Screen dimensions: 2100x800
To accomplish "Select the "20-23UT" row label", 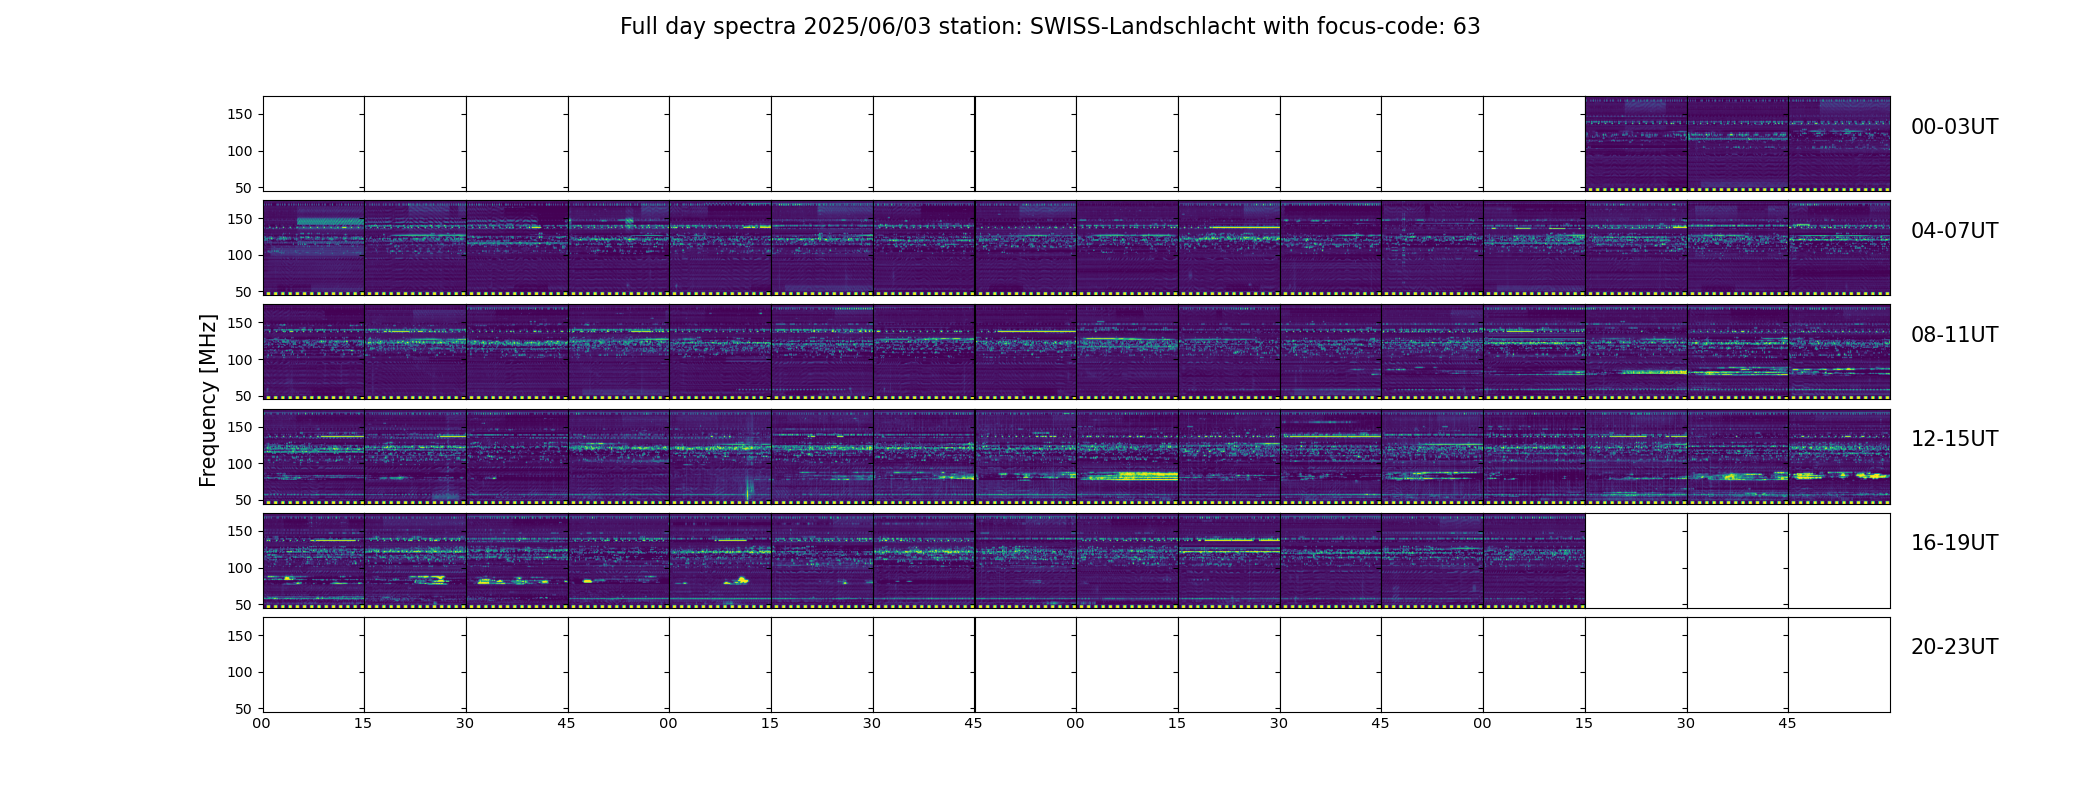I will 1954,647.
